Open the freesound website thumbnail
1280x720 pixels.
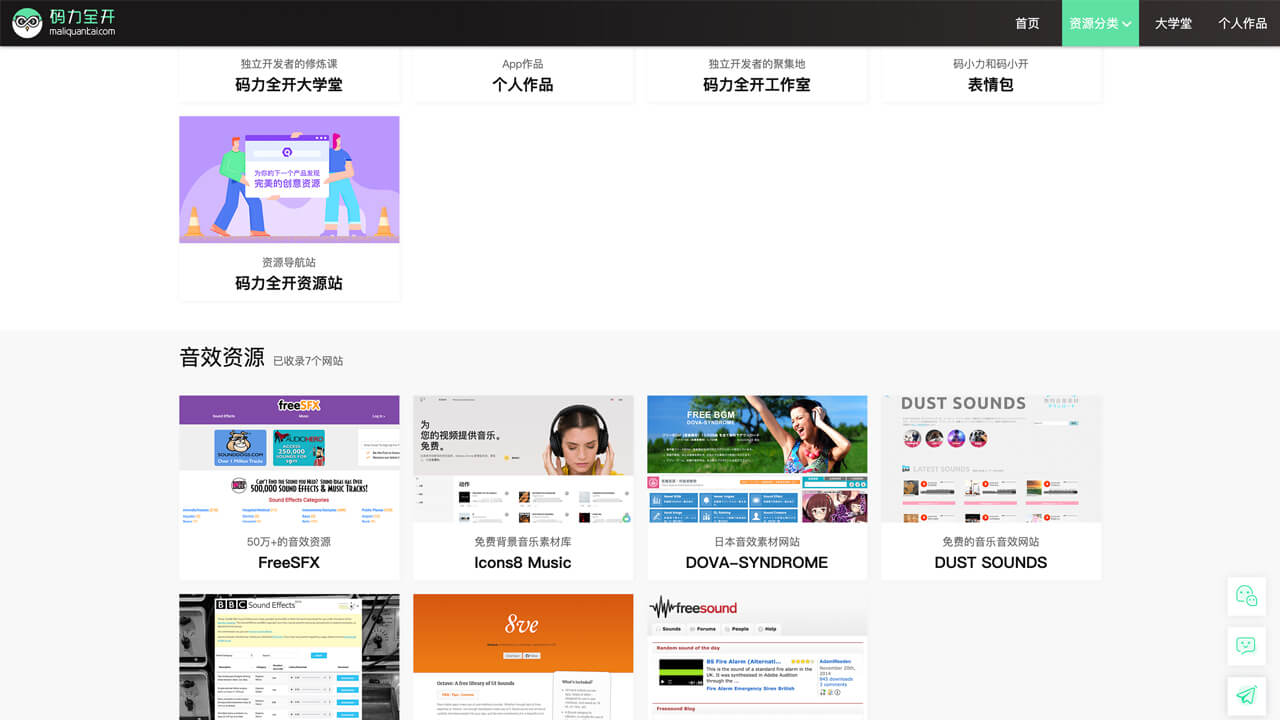pos(757,656)
